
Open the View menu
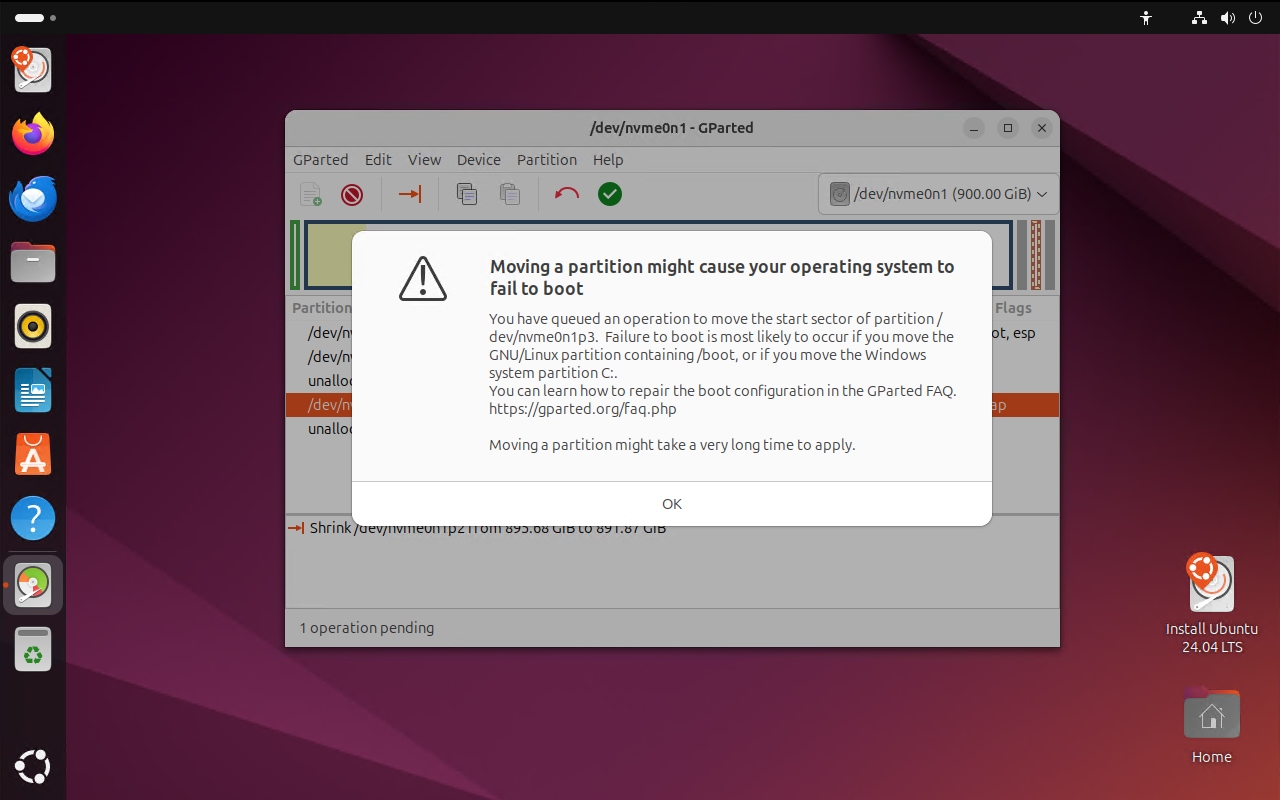coord(424,160)
